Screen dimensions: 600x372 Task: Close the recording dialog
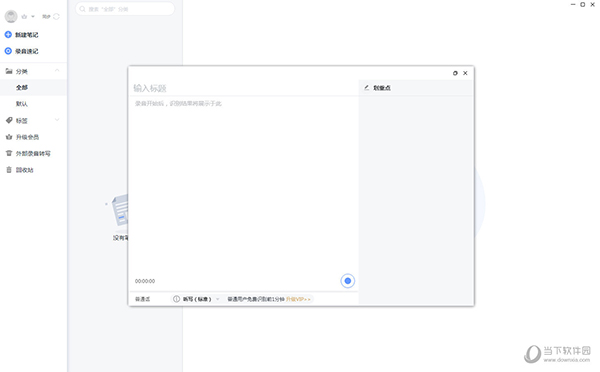tap(465, 73)
